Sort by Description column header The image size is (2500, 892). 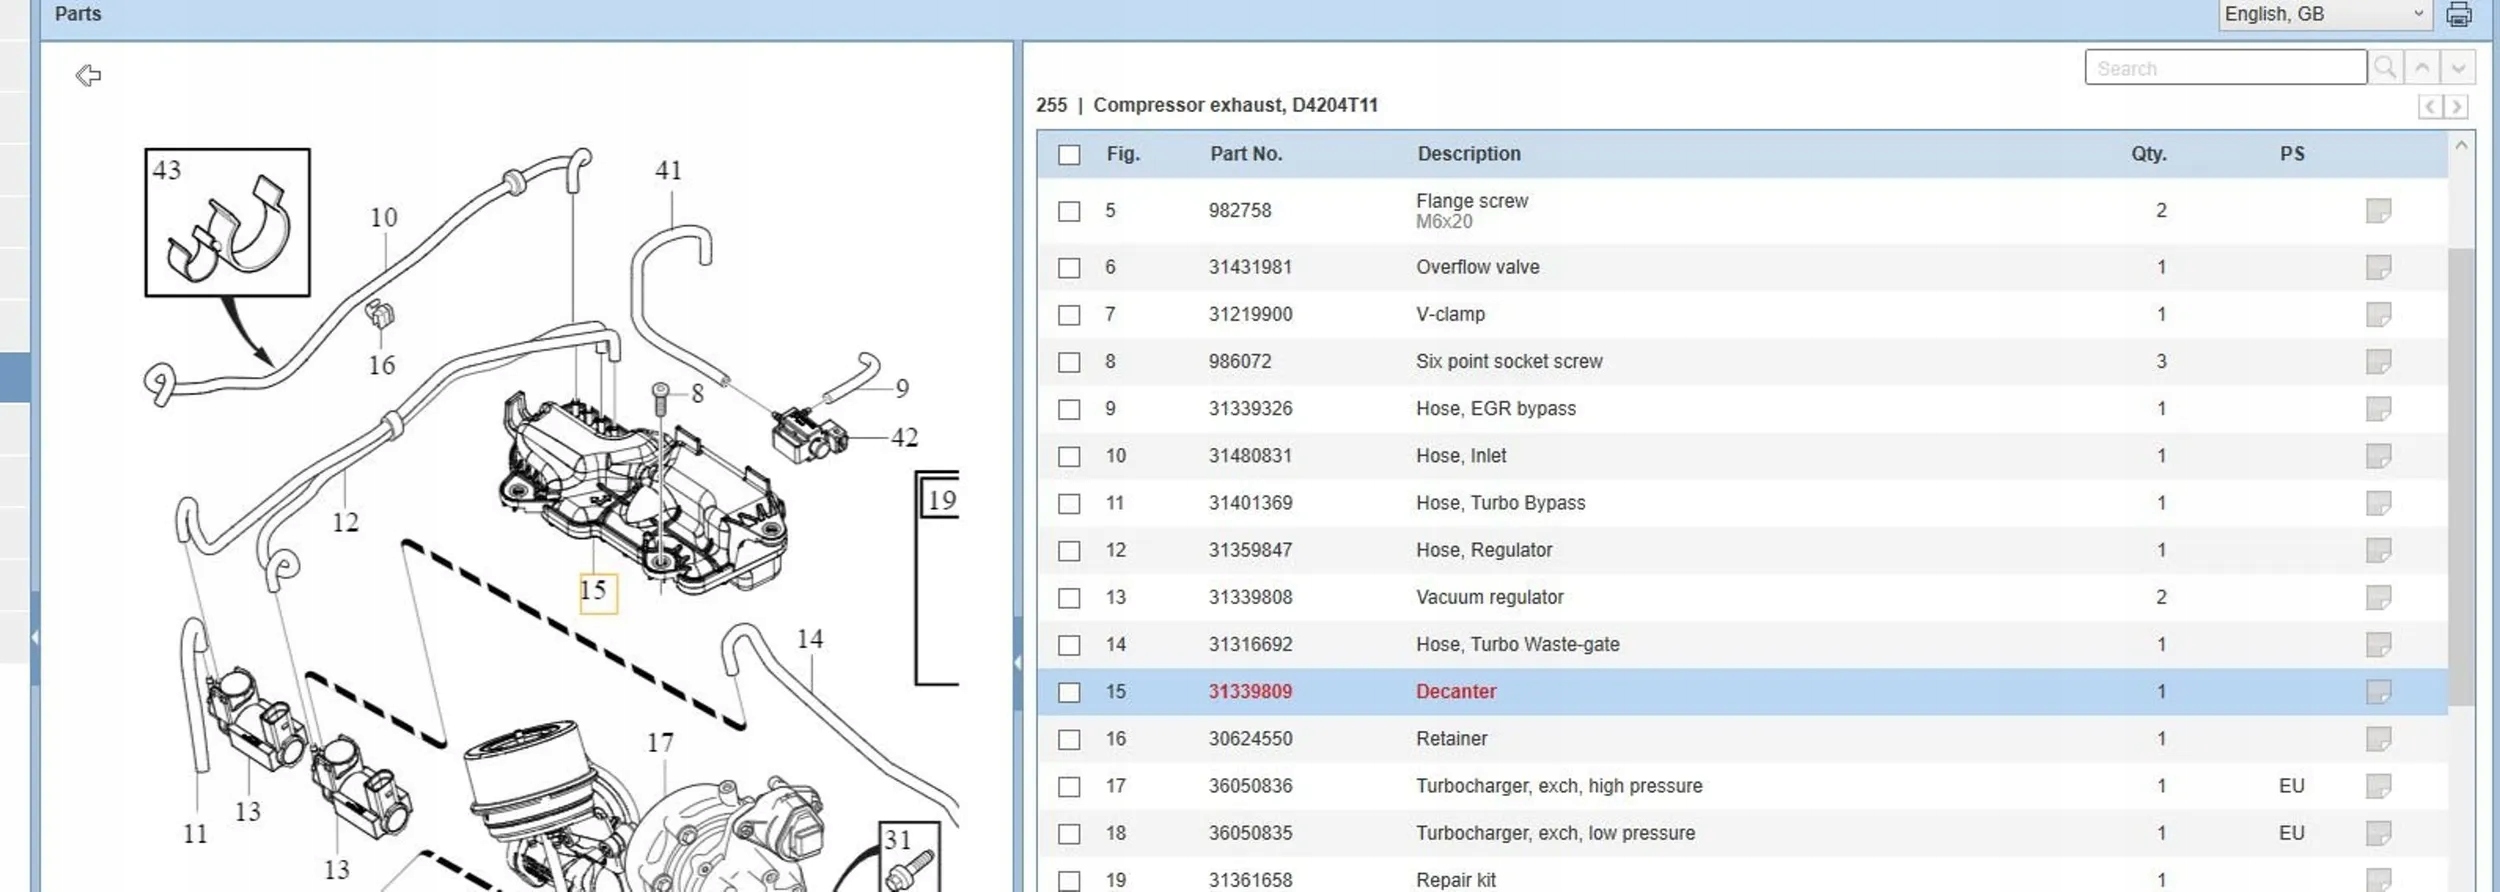pyautogui.click(x=1469, y=154)
